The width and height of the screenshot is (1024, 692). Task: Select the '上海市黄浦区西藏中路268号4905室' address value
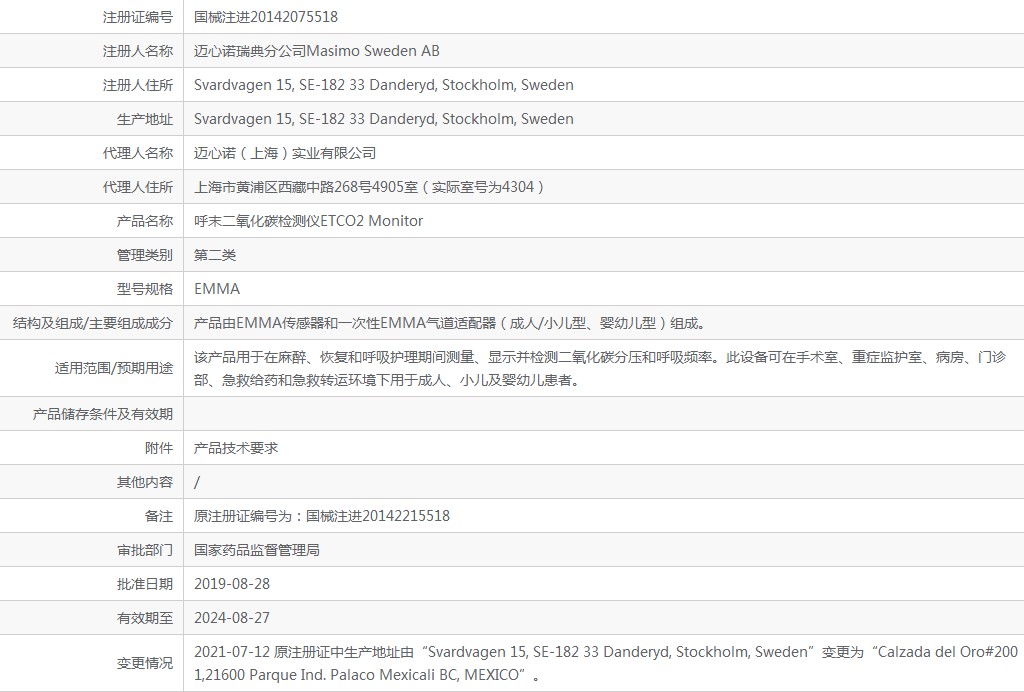click(x=370, y=187)
